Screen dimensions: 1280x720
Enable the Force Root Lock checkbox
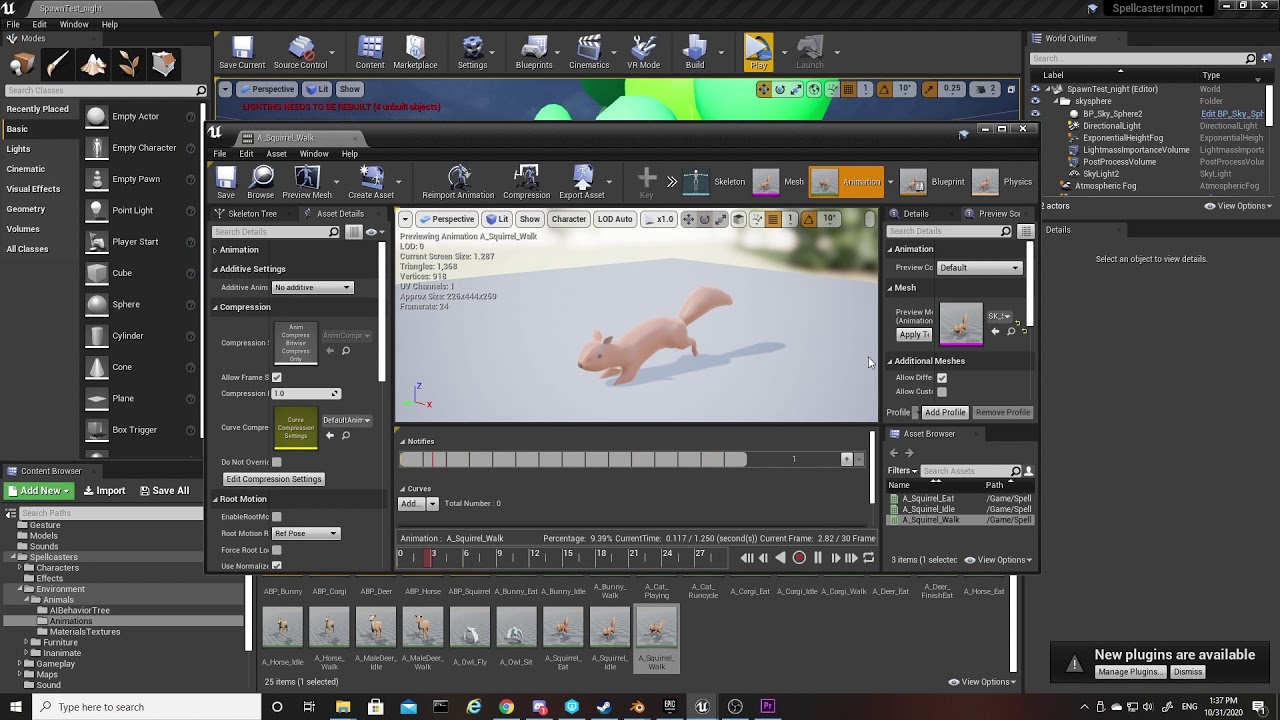(x=277, y=550)
